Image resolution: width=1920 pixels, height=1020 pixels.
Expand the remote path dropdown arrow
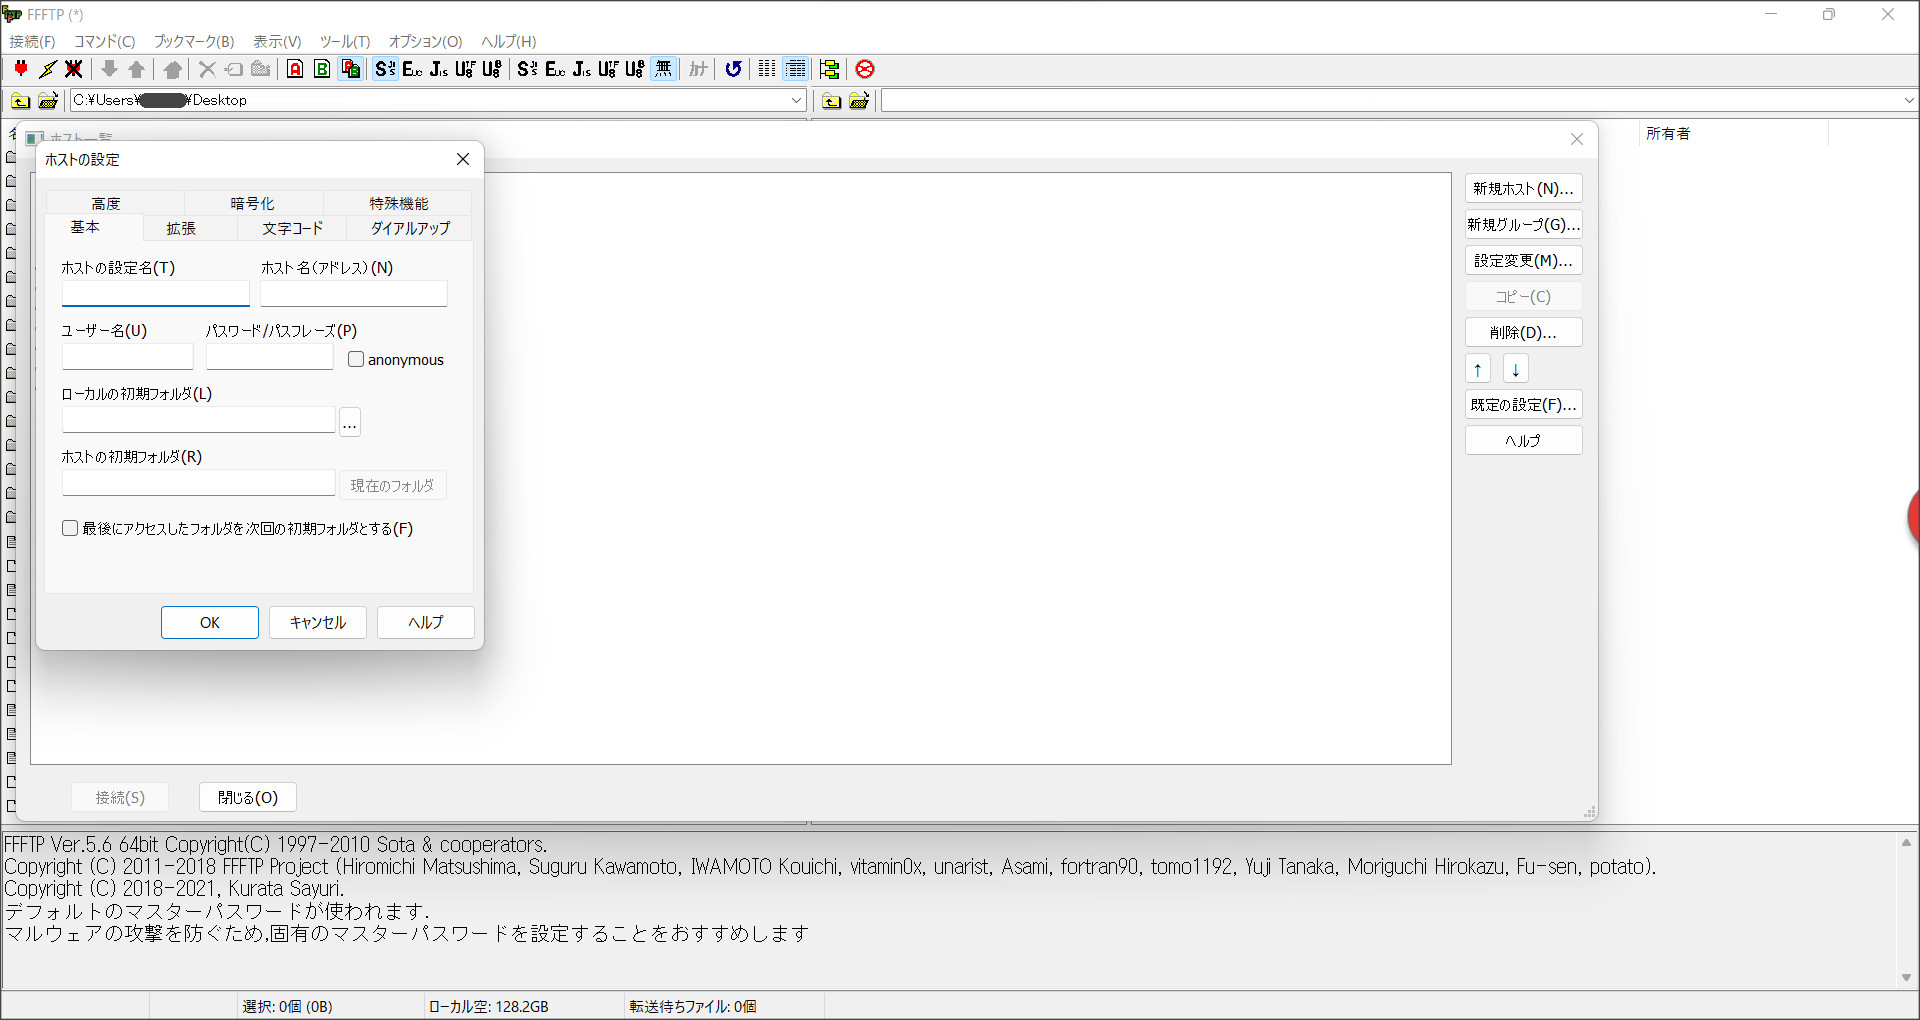(x=1908, y=100)
